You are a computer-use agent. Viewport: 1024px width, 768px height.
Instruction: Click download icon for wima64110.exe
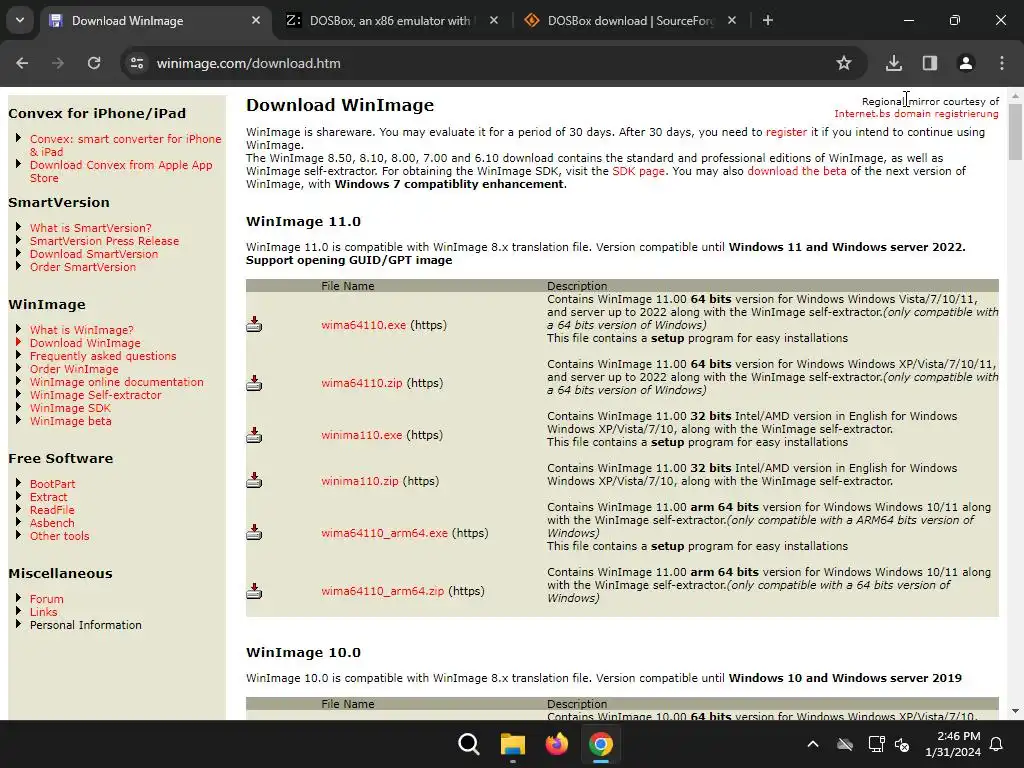tap(254, 325)
